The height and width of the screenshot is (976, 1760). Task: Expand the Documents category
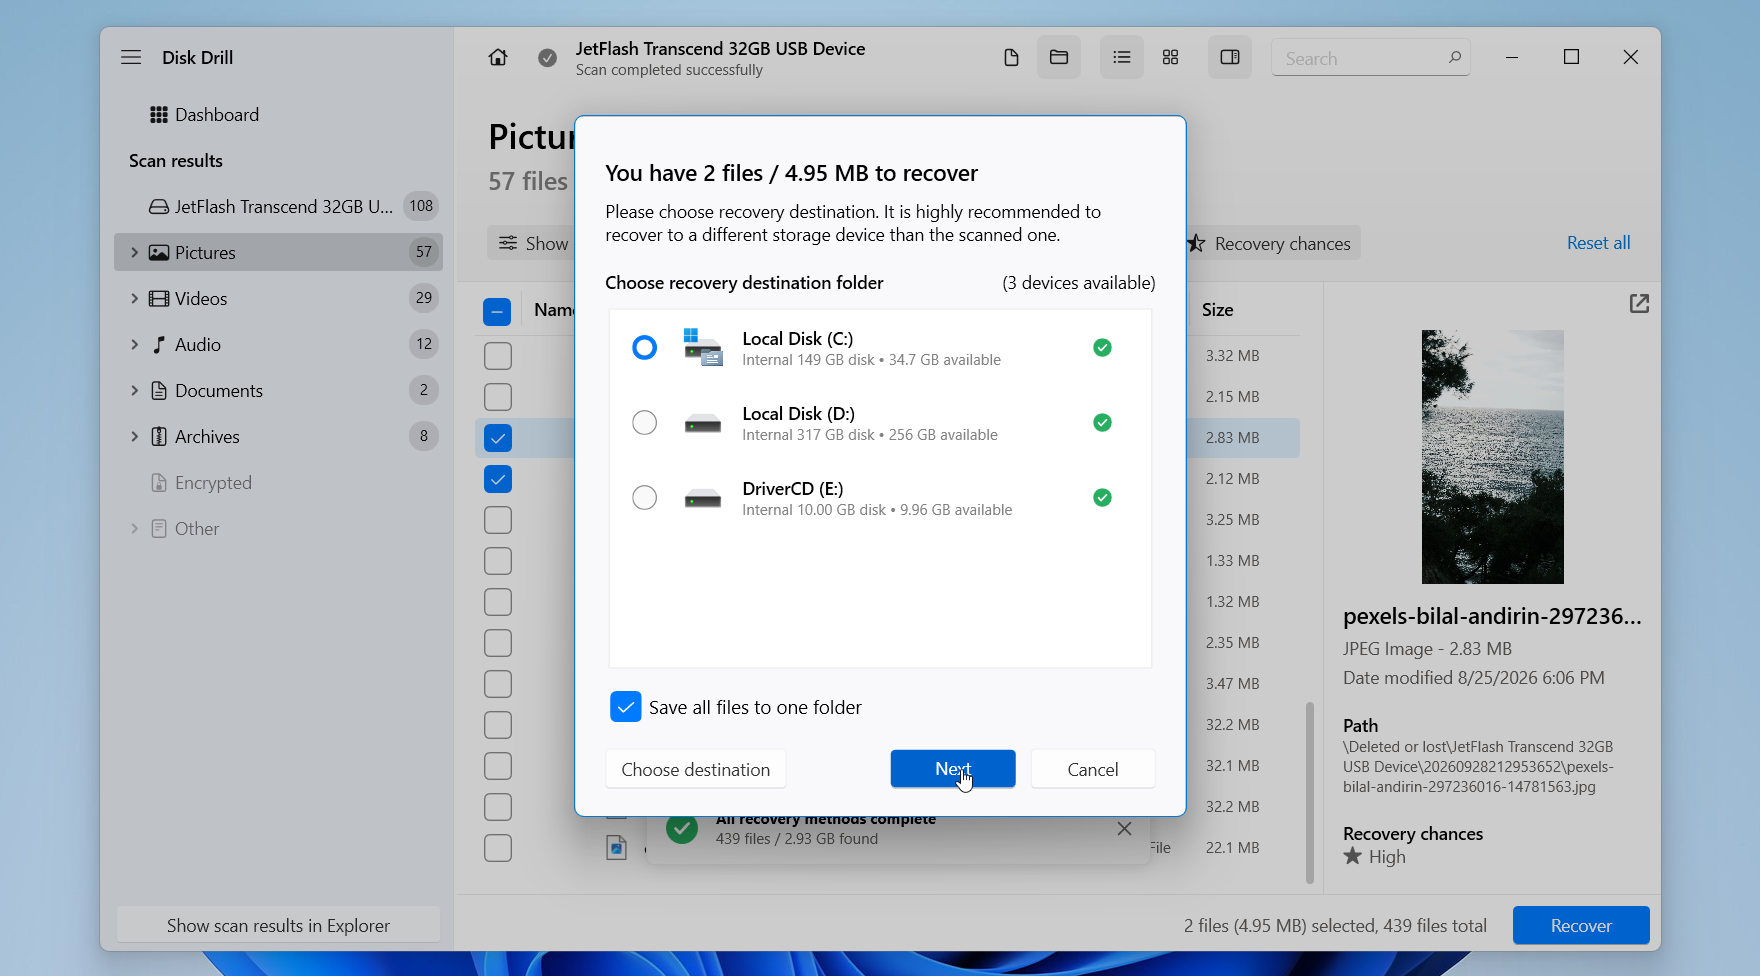(x=134, y=390)
